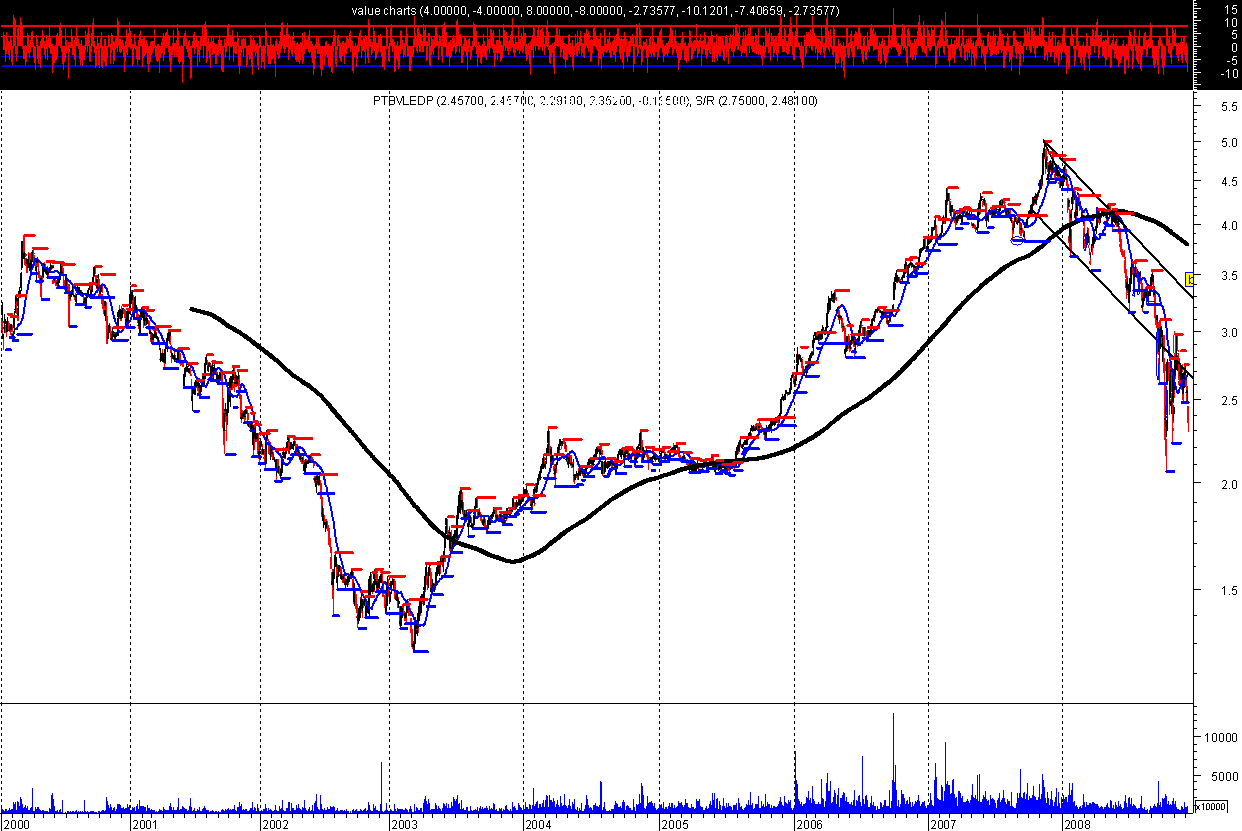Viewport: 1242px width, 831px height.
Task: Click the 2008 year label on the time axis
Action: point(1077,825)
